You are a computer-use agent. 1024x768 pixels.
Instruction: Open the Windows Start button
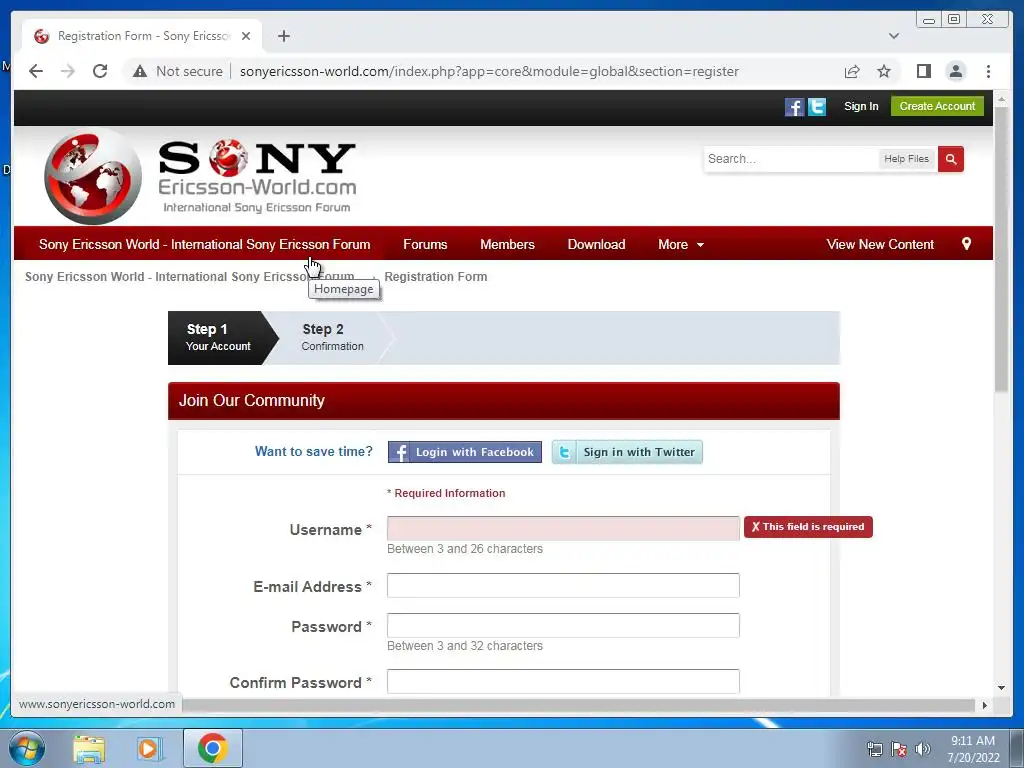click(27, 748)
